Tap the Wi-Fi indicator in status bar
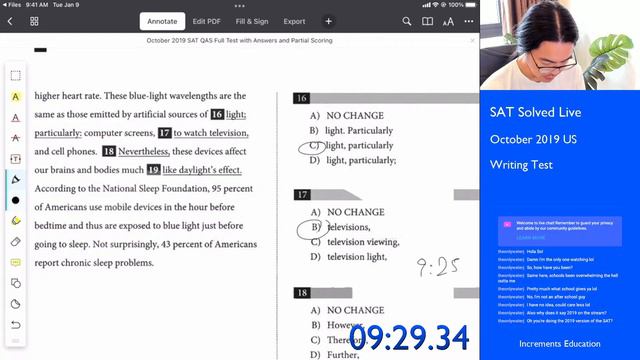The height and width of the screenshot is (360, 640). (x=436, y=5)
